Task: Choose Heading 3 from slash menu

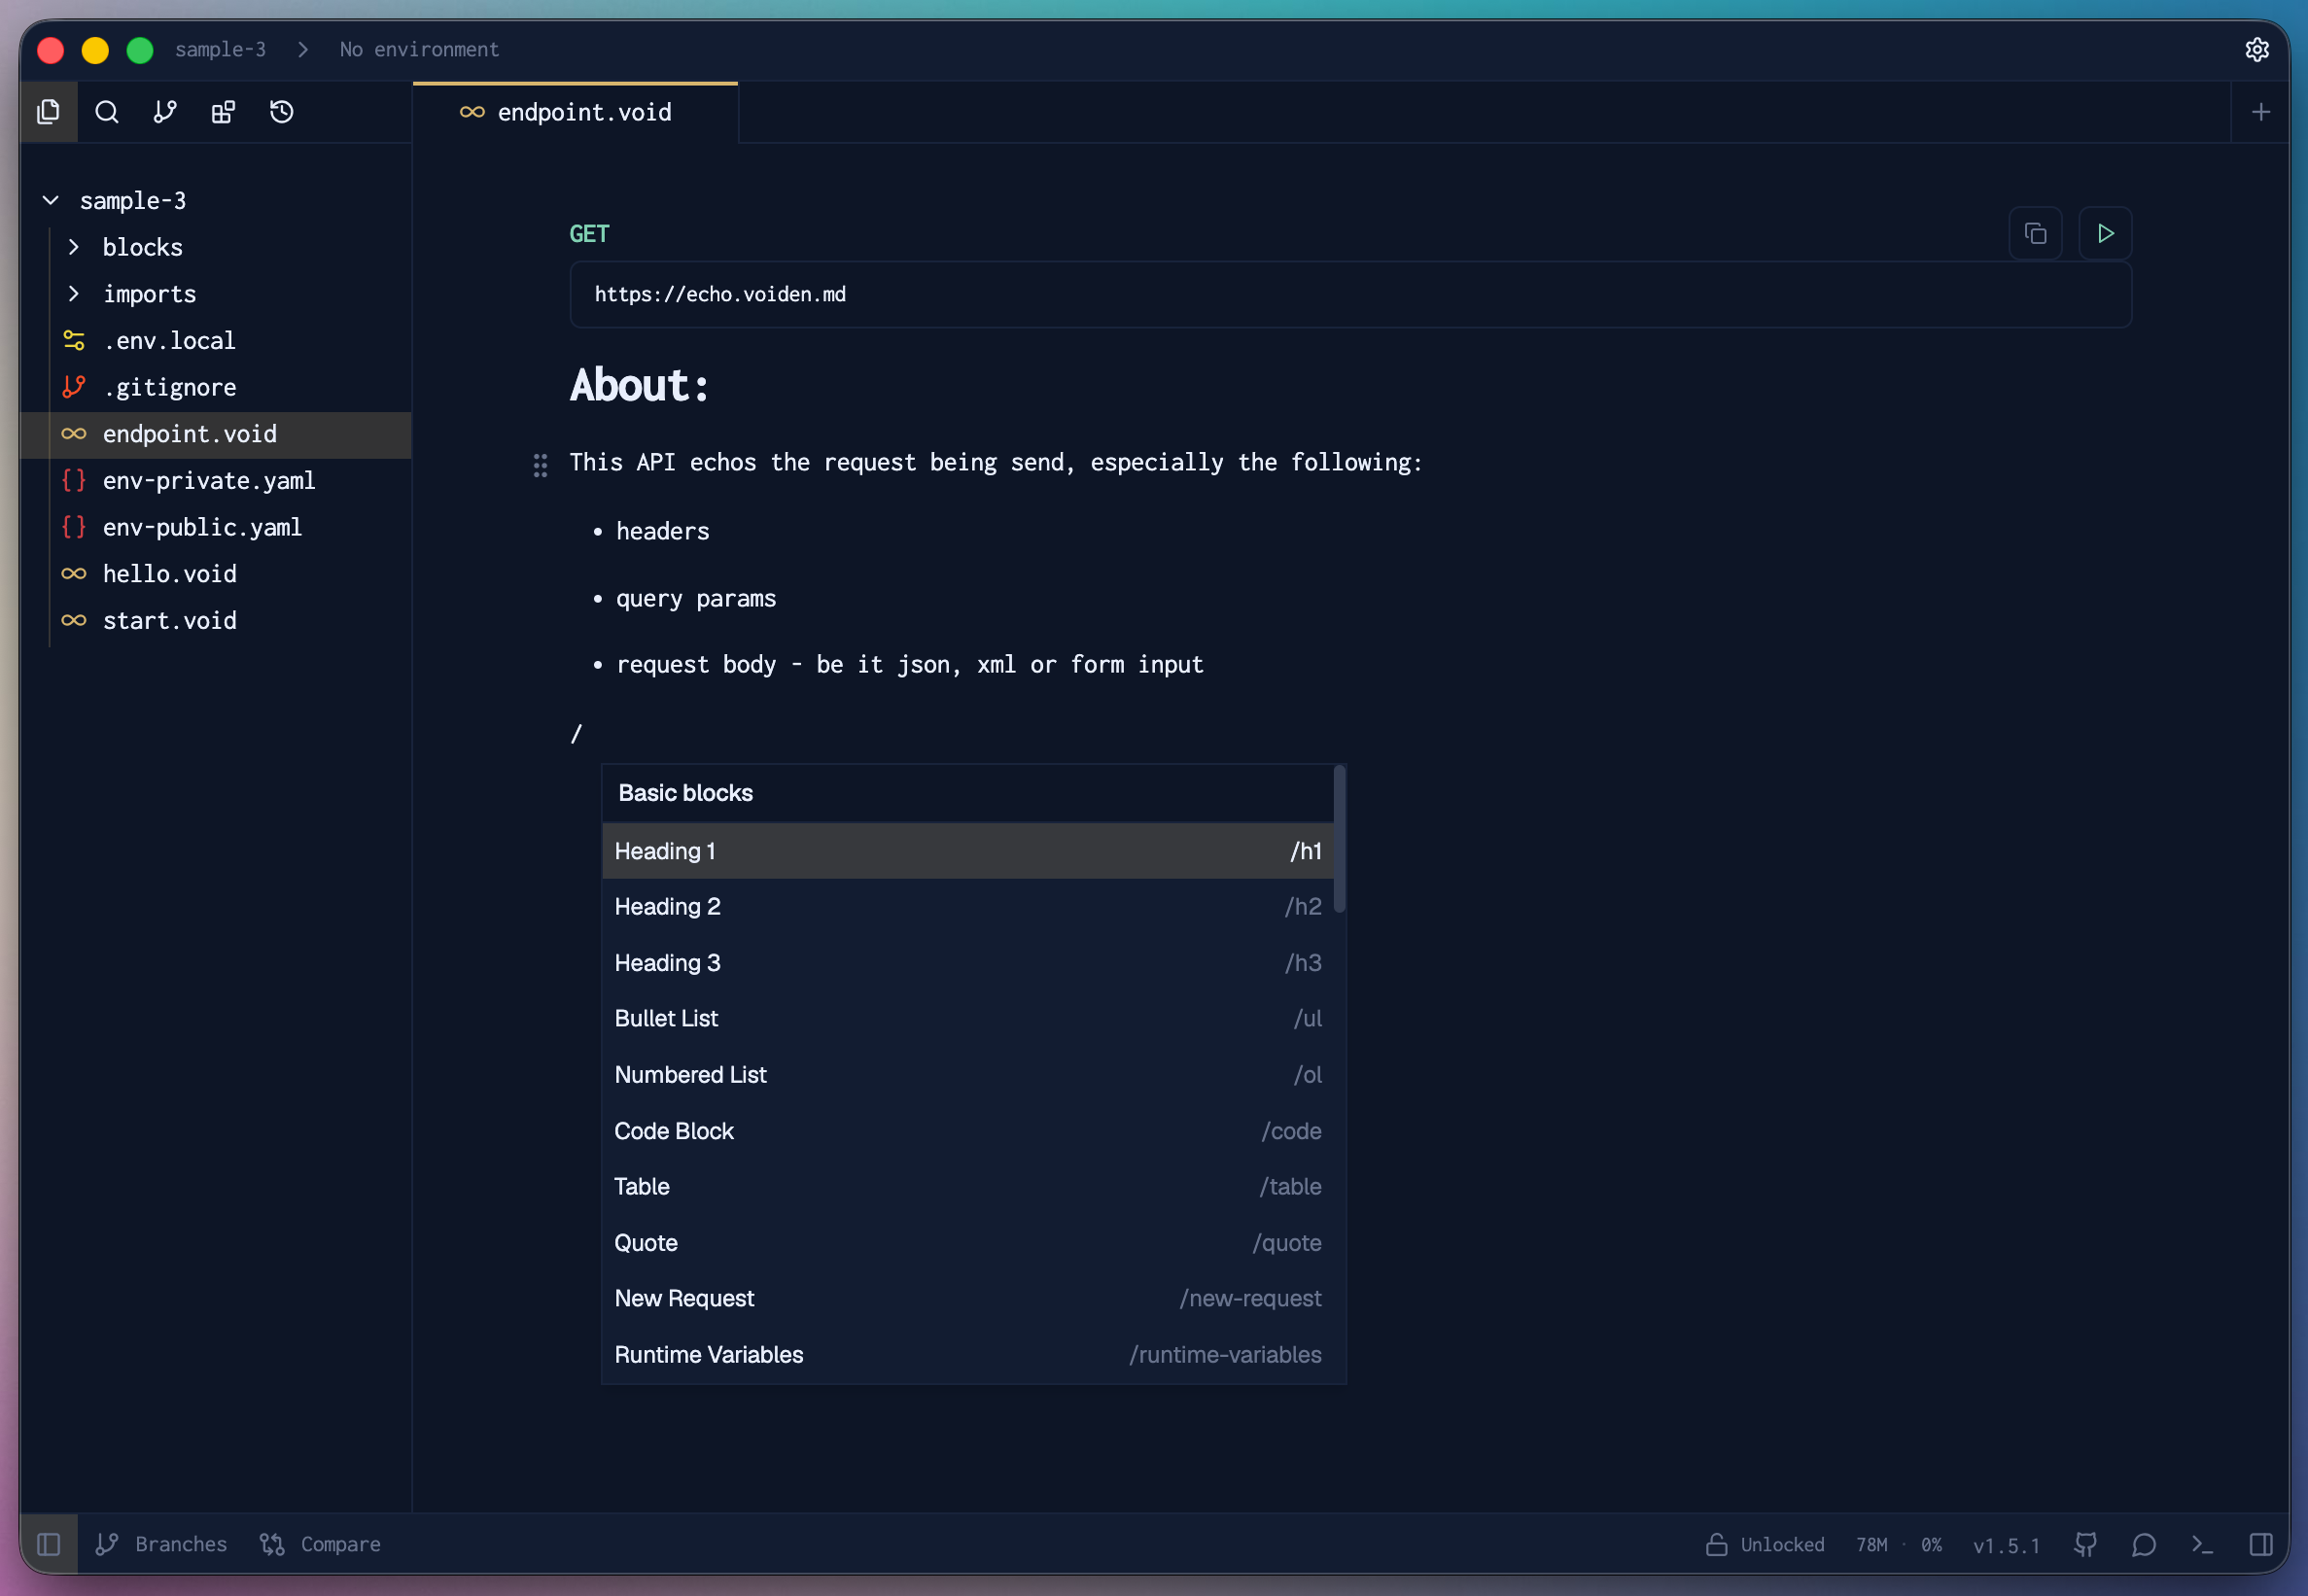Action: [x=968, y=963]
